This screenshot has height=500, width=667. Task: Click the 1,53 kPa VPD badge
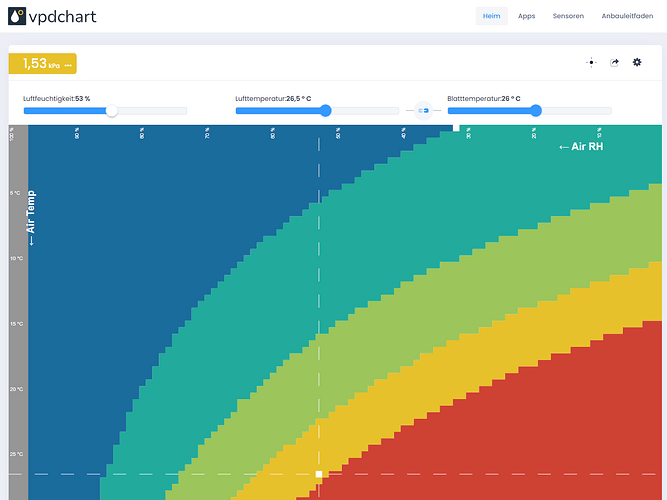point(43,64)
